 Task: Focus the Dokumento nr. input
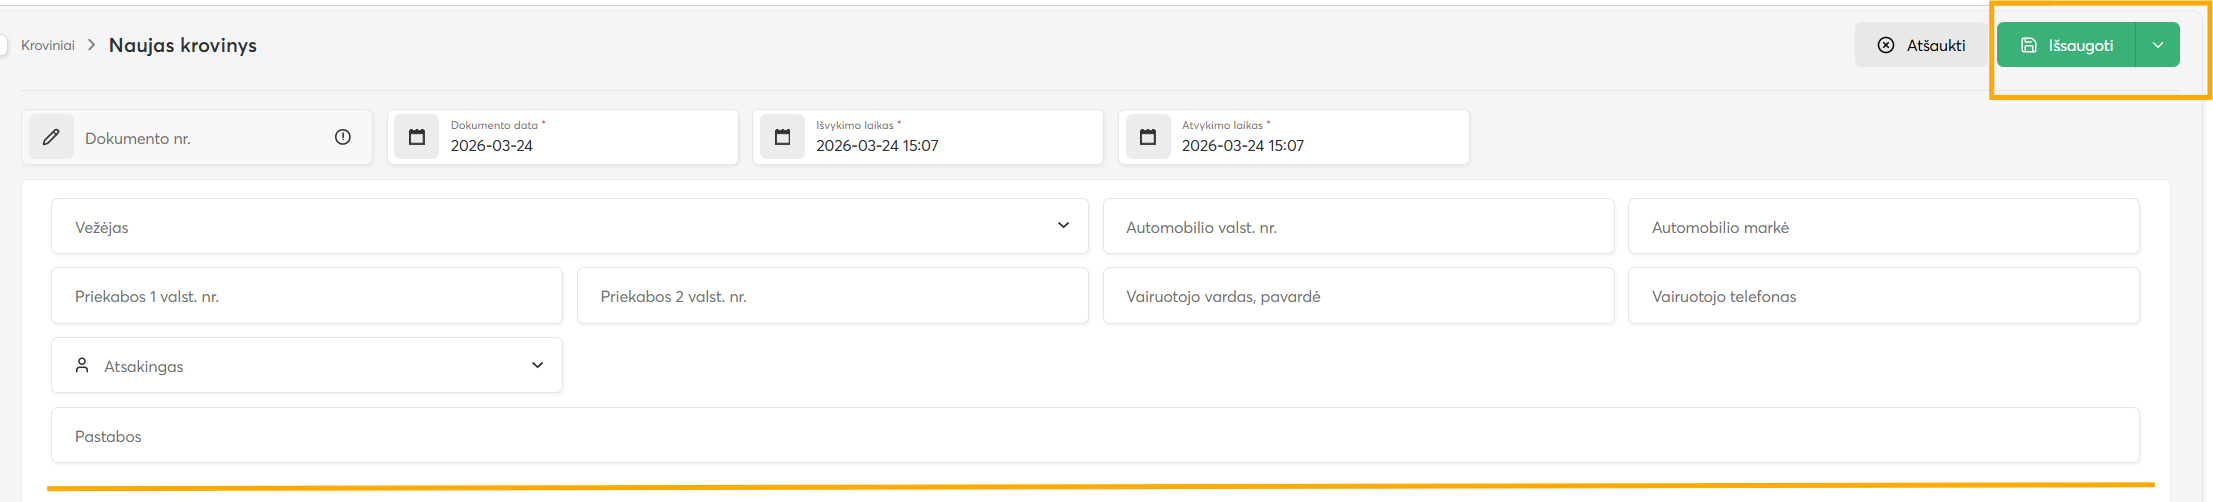pos(200,138)
